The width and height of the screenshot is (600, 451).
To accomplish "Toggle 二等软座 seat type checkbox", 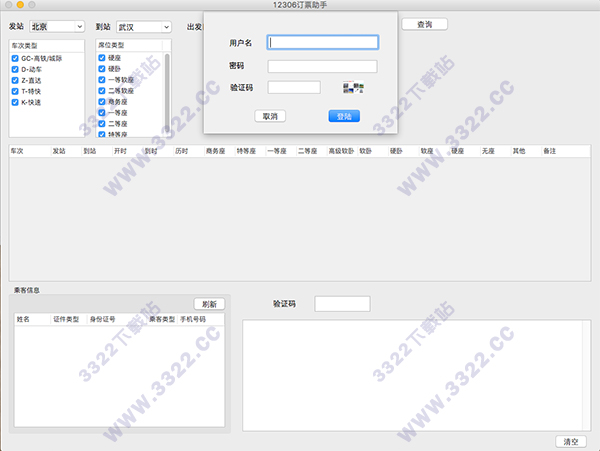I will (x=102, y=91).
